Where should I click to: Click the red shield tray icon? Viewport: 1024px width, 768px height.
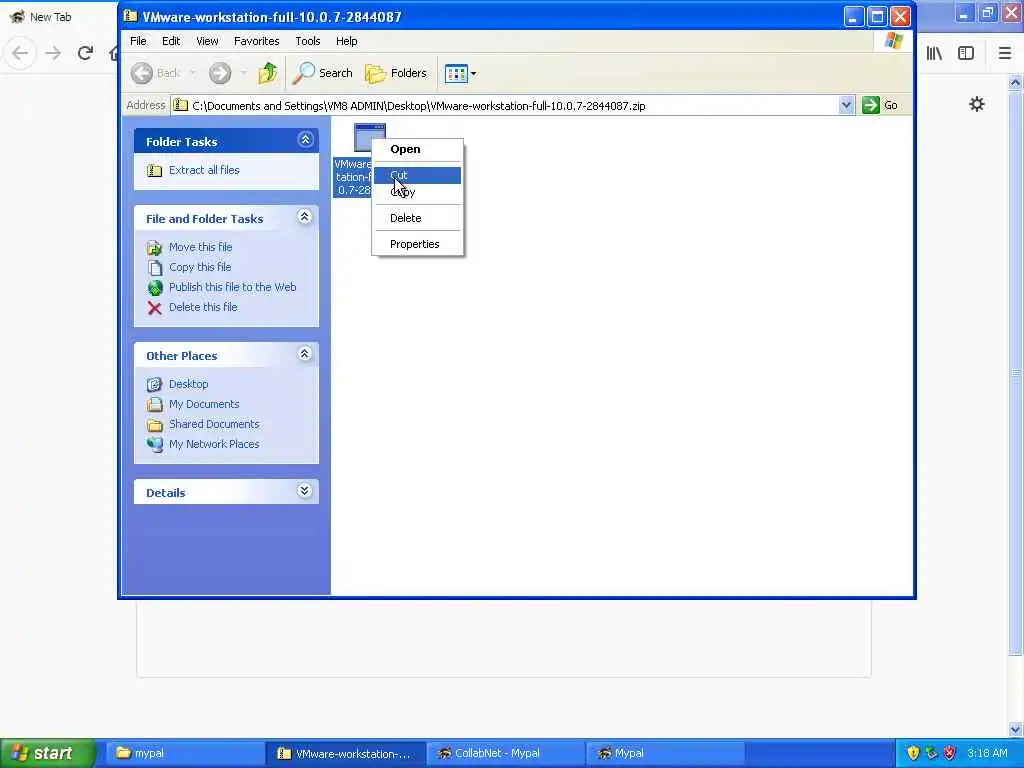950,753
